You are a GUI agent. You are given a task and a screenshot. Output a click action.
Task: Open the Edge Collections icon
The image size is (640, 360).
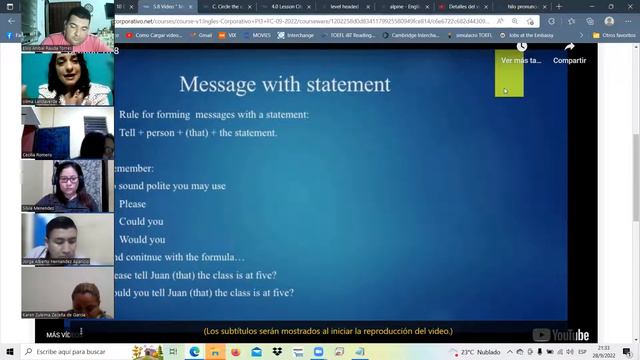pos(590,21)
